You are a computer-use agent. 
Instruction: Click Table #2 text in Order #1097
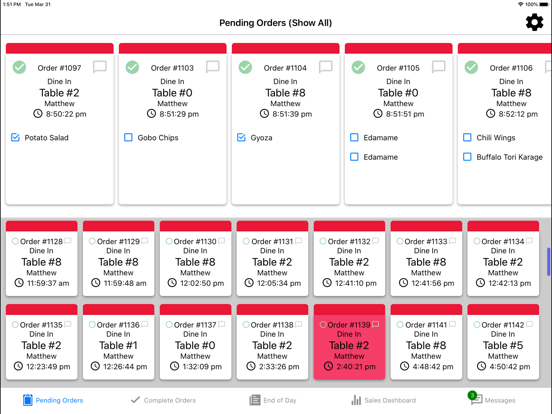[59, 93]
